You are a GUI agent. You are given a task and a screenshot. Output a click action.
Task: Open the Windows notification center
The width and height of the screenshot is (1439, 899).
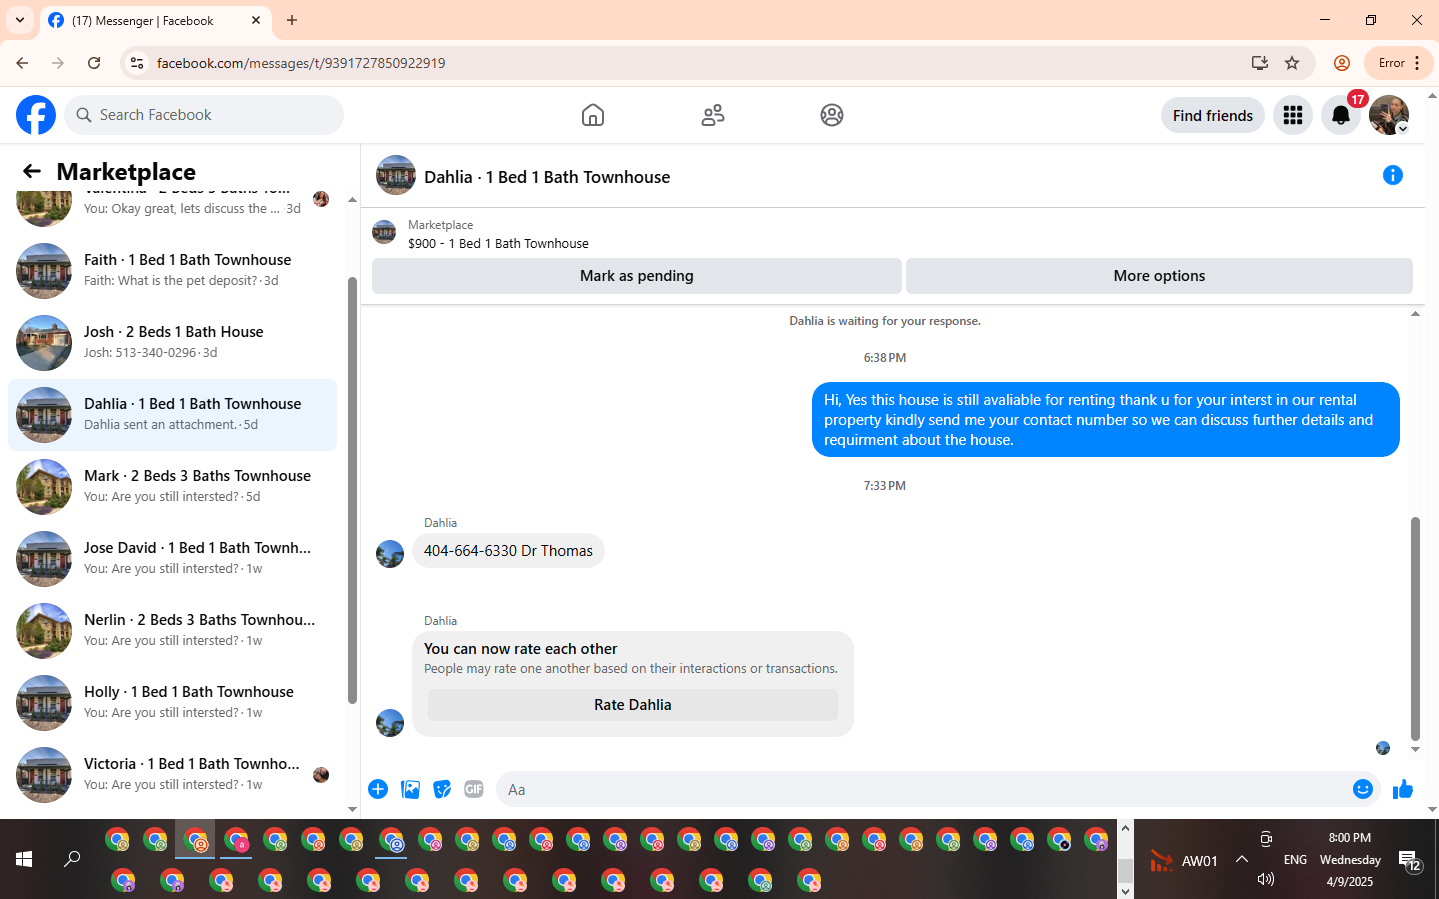click(x=1410, y=860)
